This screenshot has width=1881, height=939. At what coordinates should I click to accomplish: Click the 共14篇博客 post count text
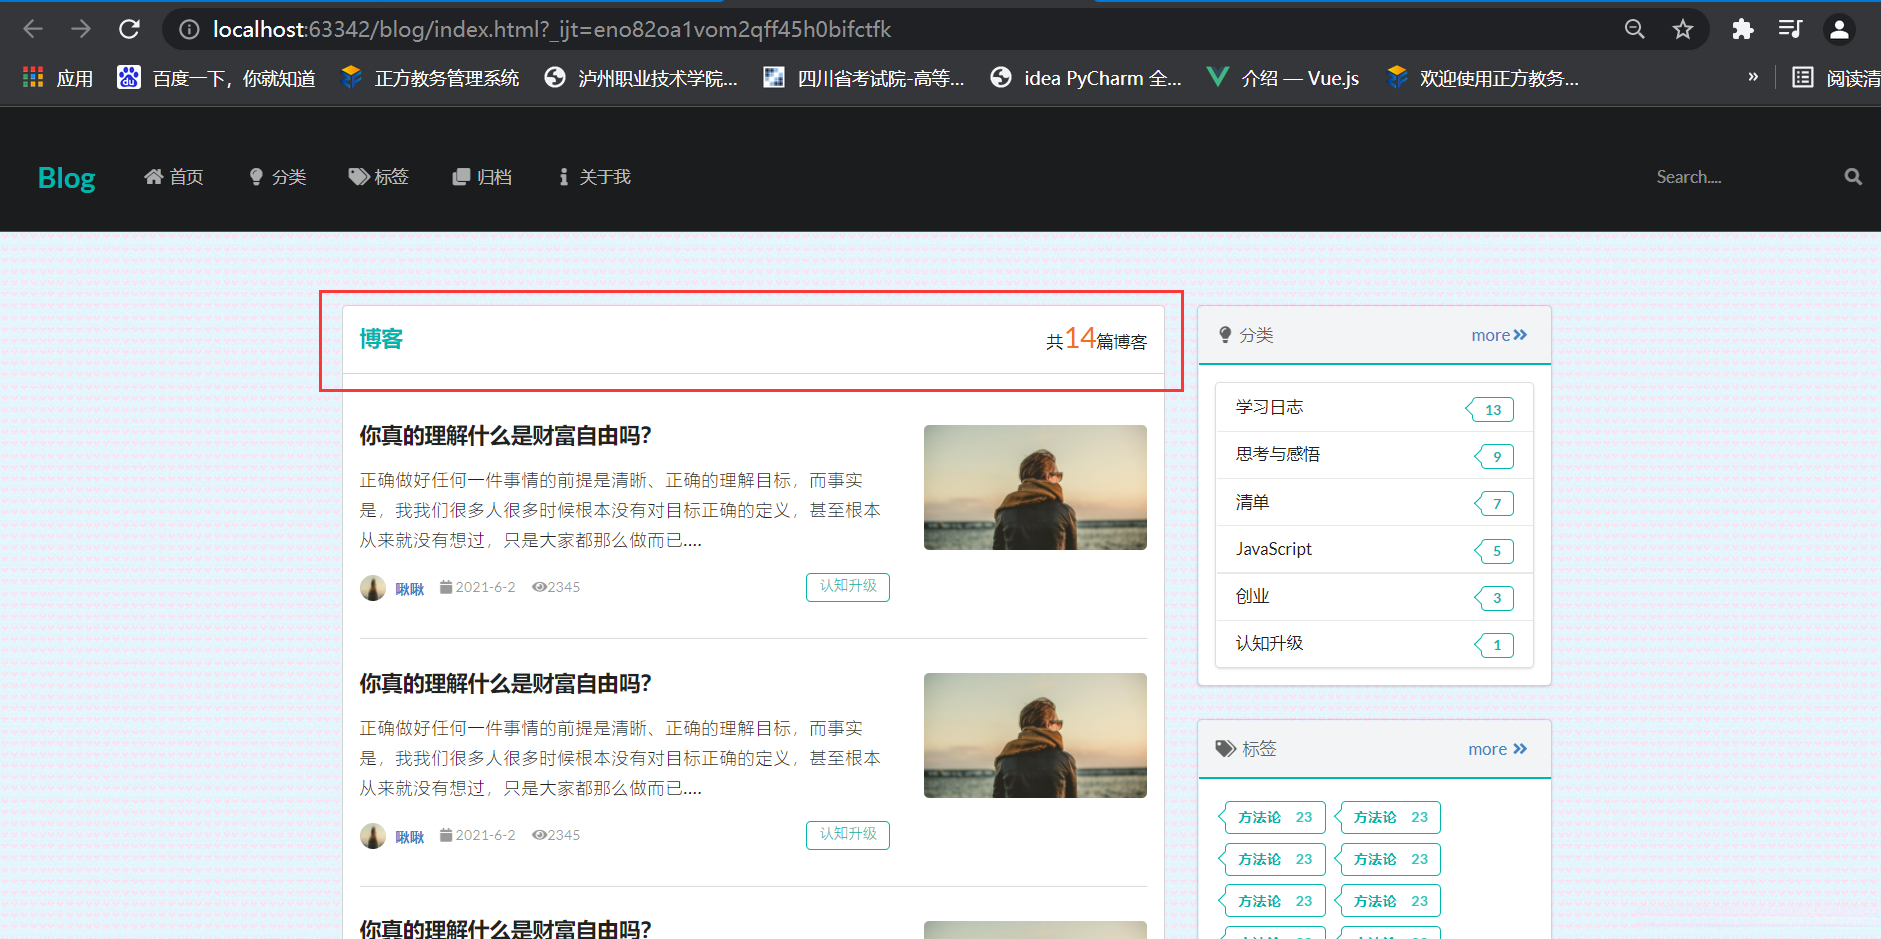1097,339
